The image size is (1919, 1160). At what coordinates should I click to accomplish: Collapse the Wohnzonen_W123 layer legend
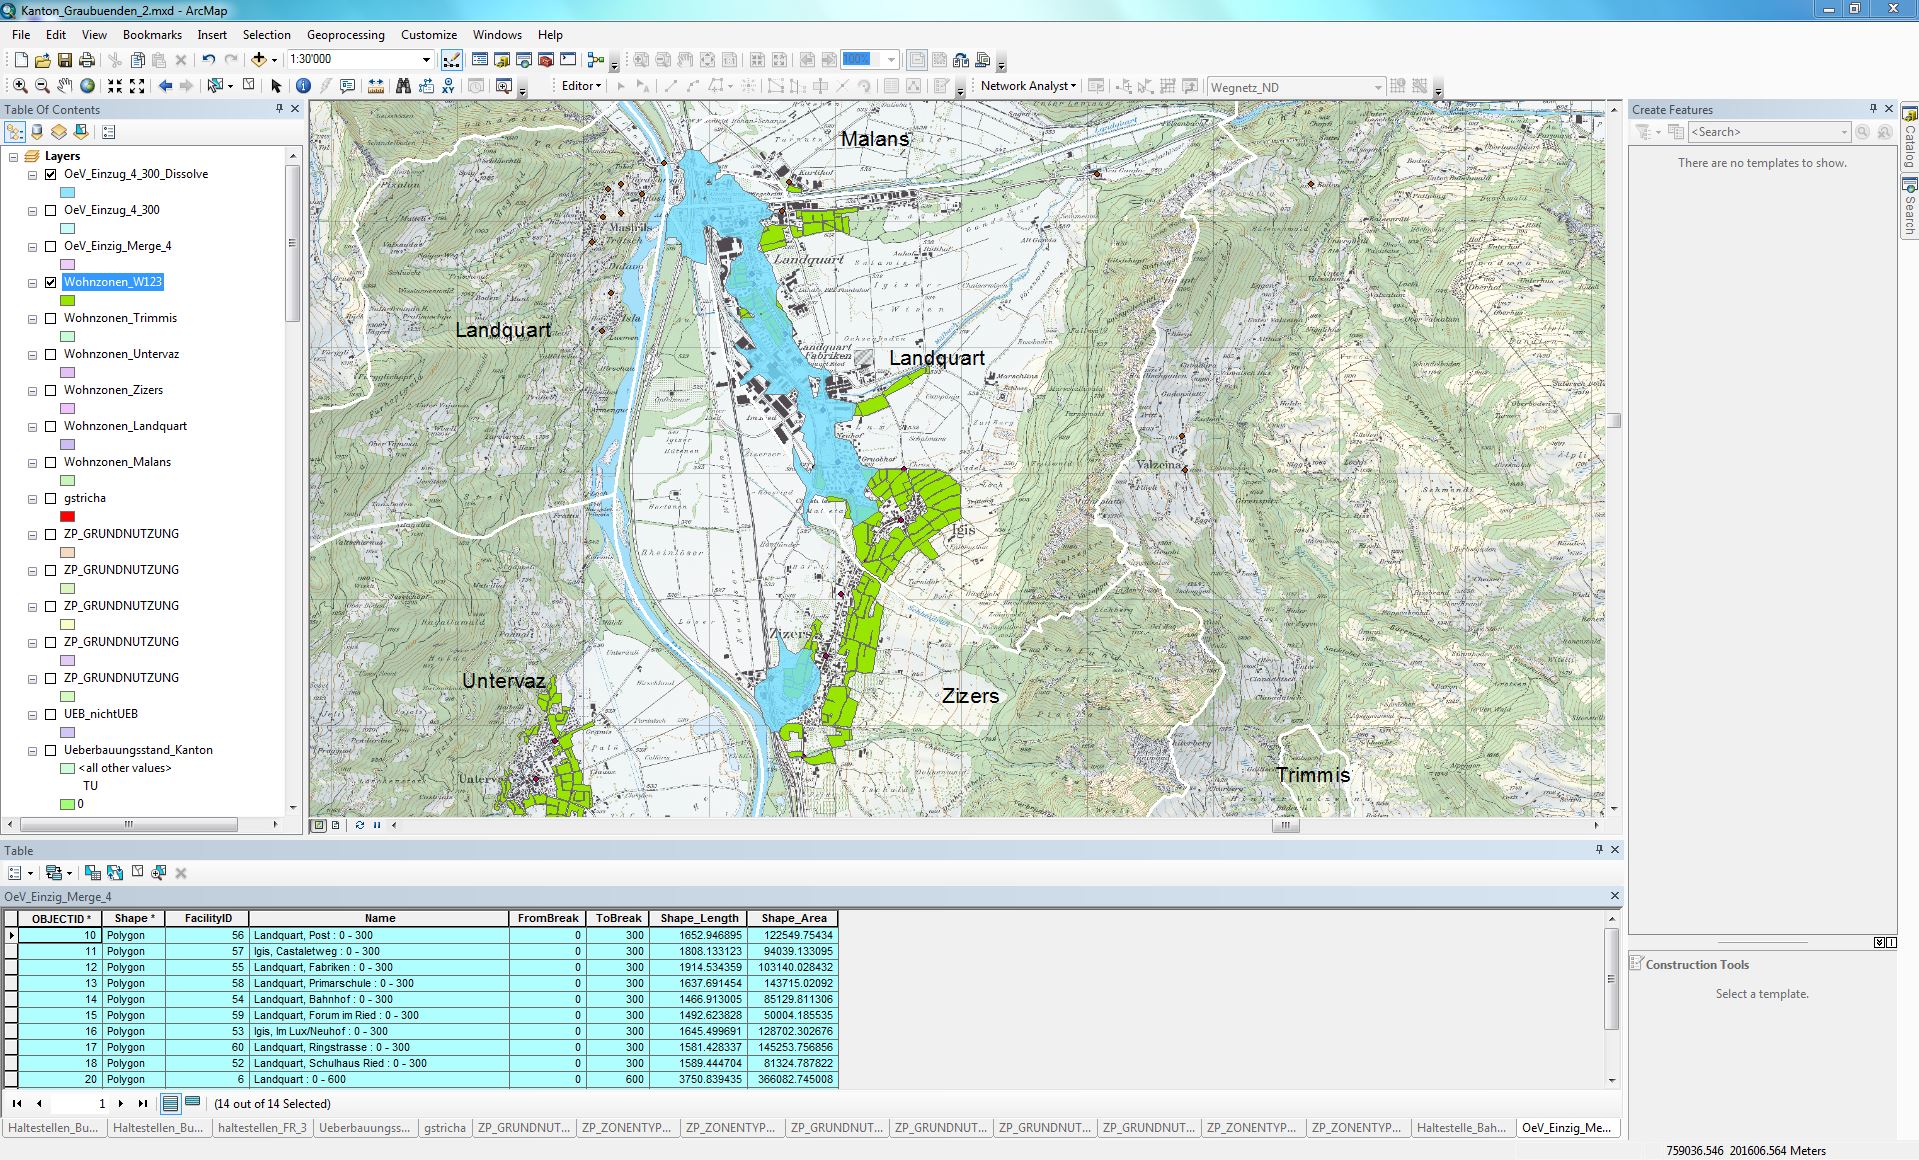33,283
